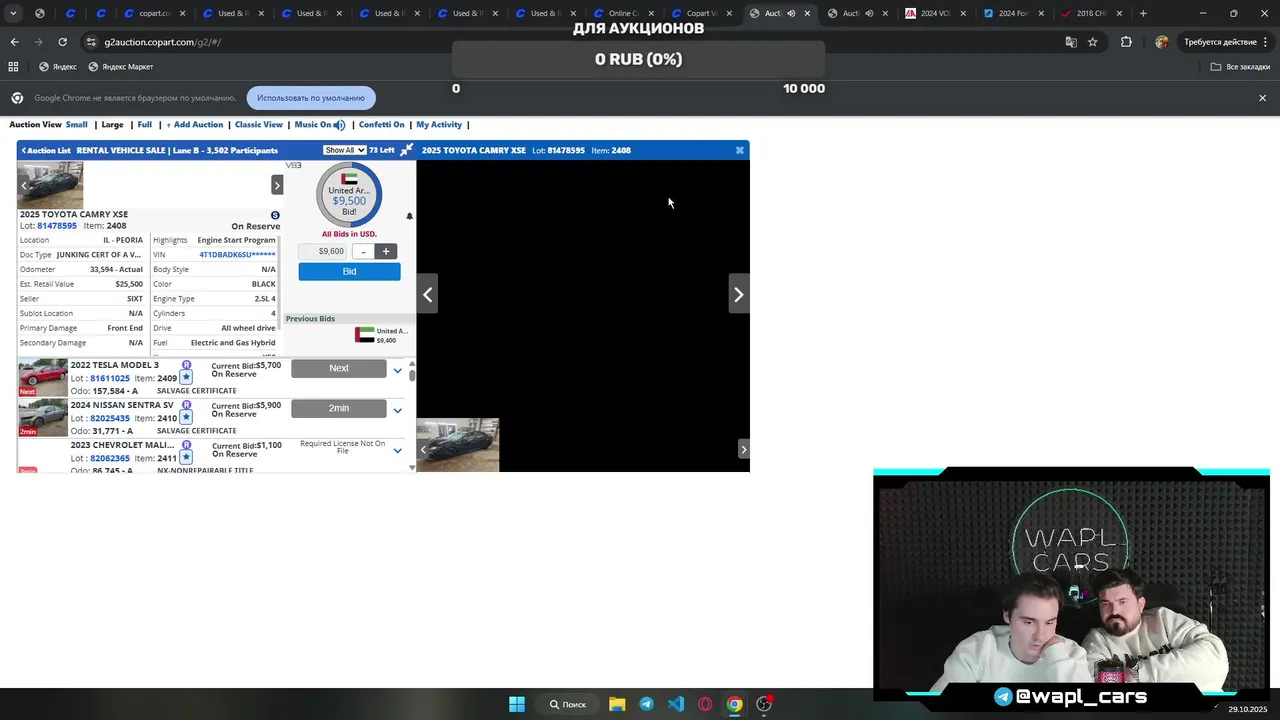The image size is (1280, 720).
Task: Open the Chrome extensions puzzle icon
Action: 1126,42
